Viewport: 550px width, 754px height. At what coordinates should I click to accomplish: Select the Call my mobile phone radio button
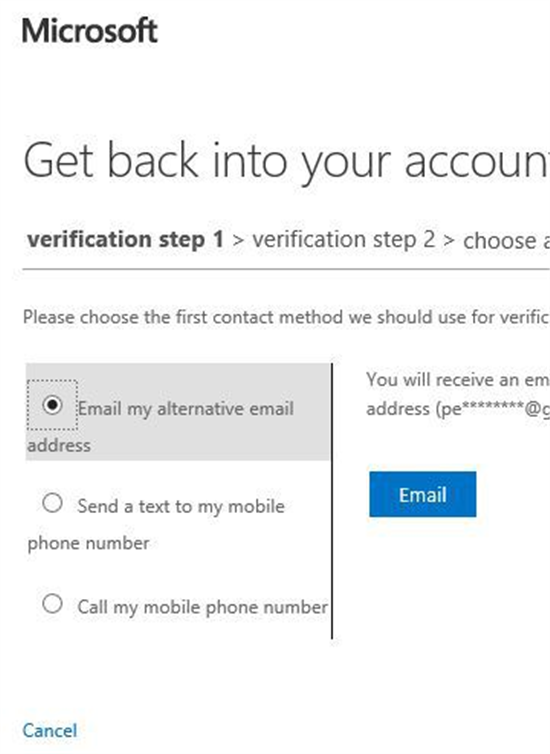pos(52,603)
